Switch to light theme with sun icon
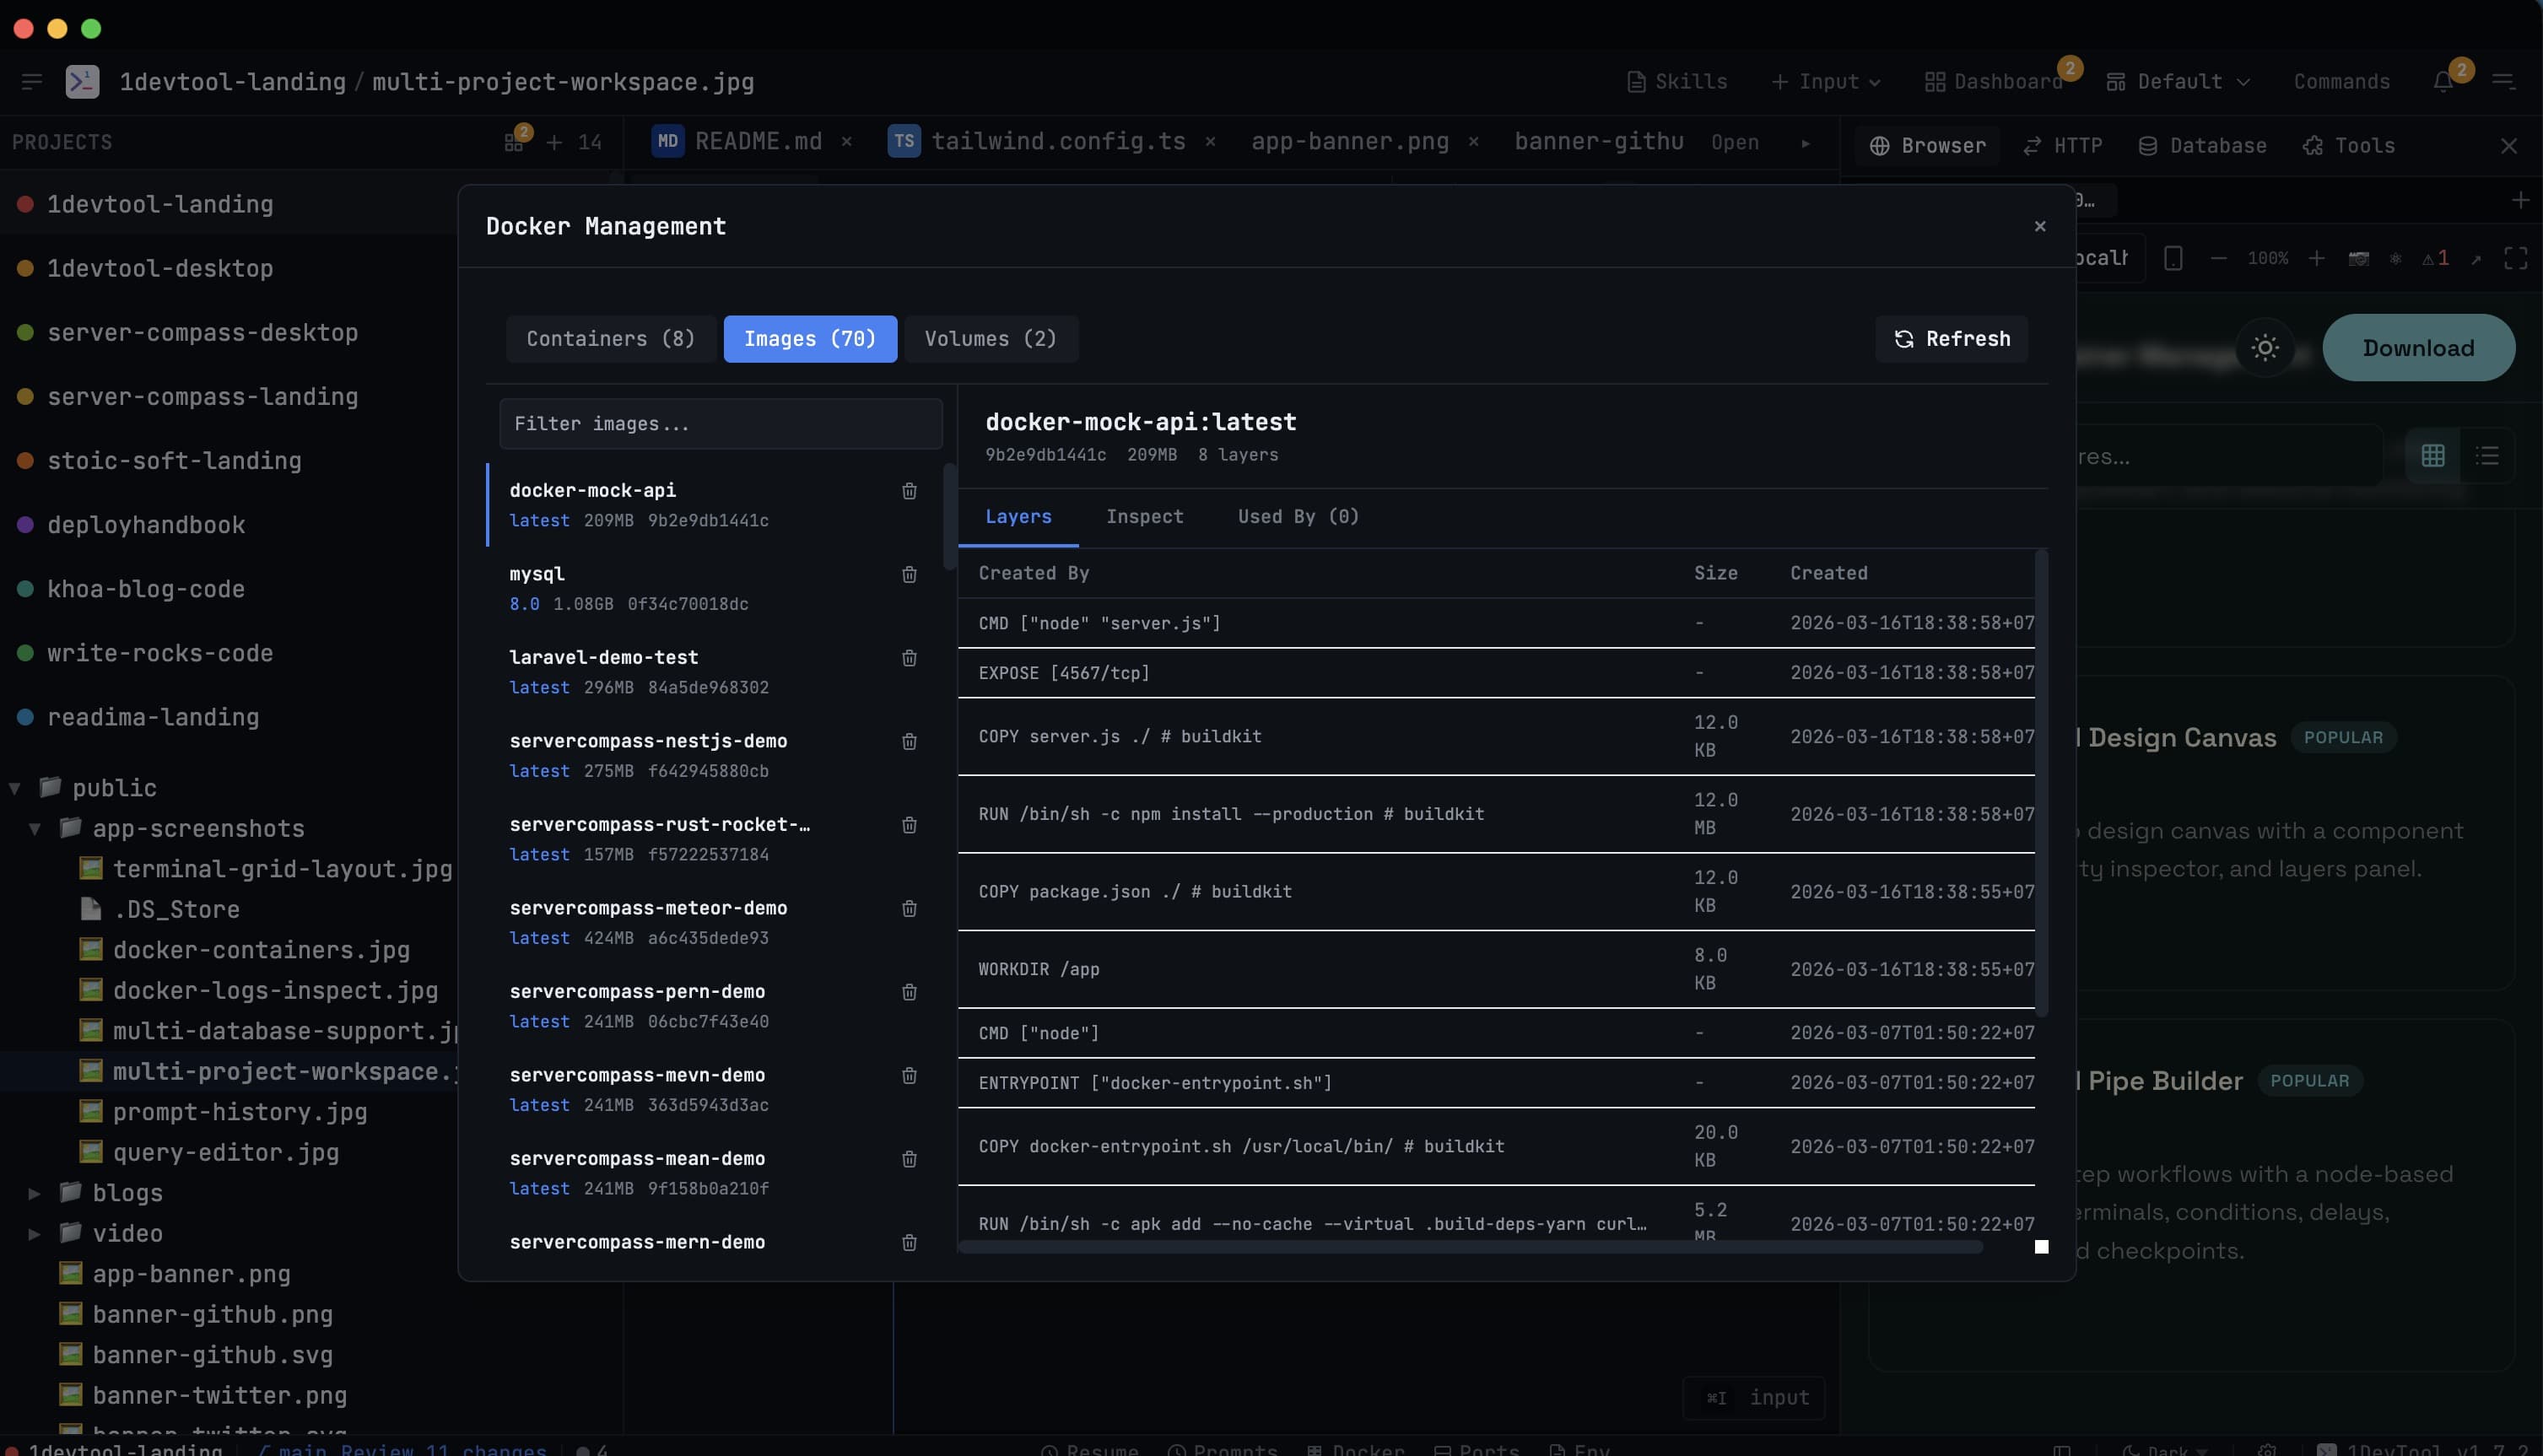This screenshot has height=1456, width=2543. coord(2265,348)
